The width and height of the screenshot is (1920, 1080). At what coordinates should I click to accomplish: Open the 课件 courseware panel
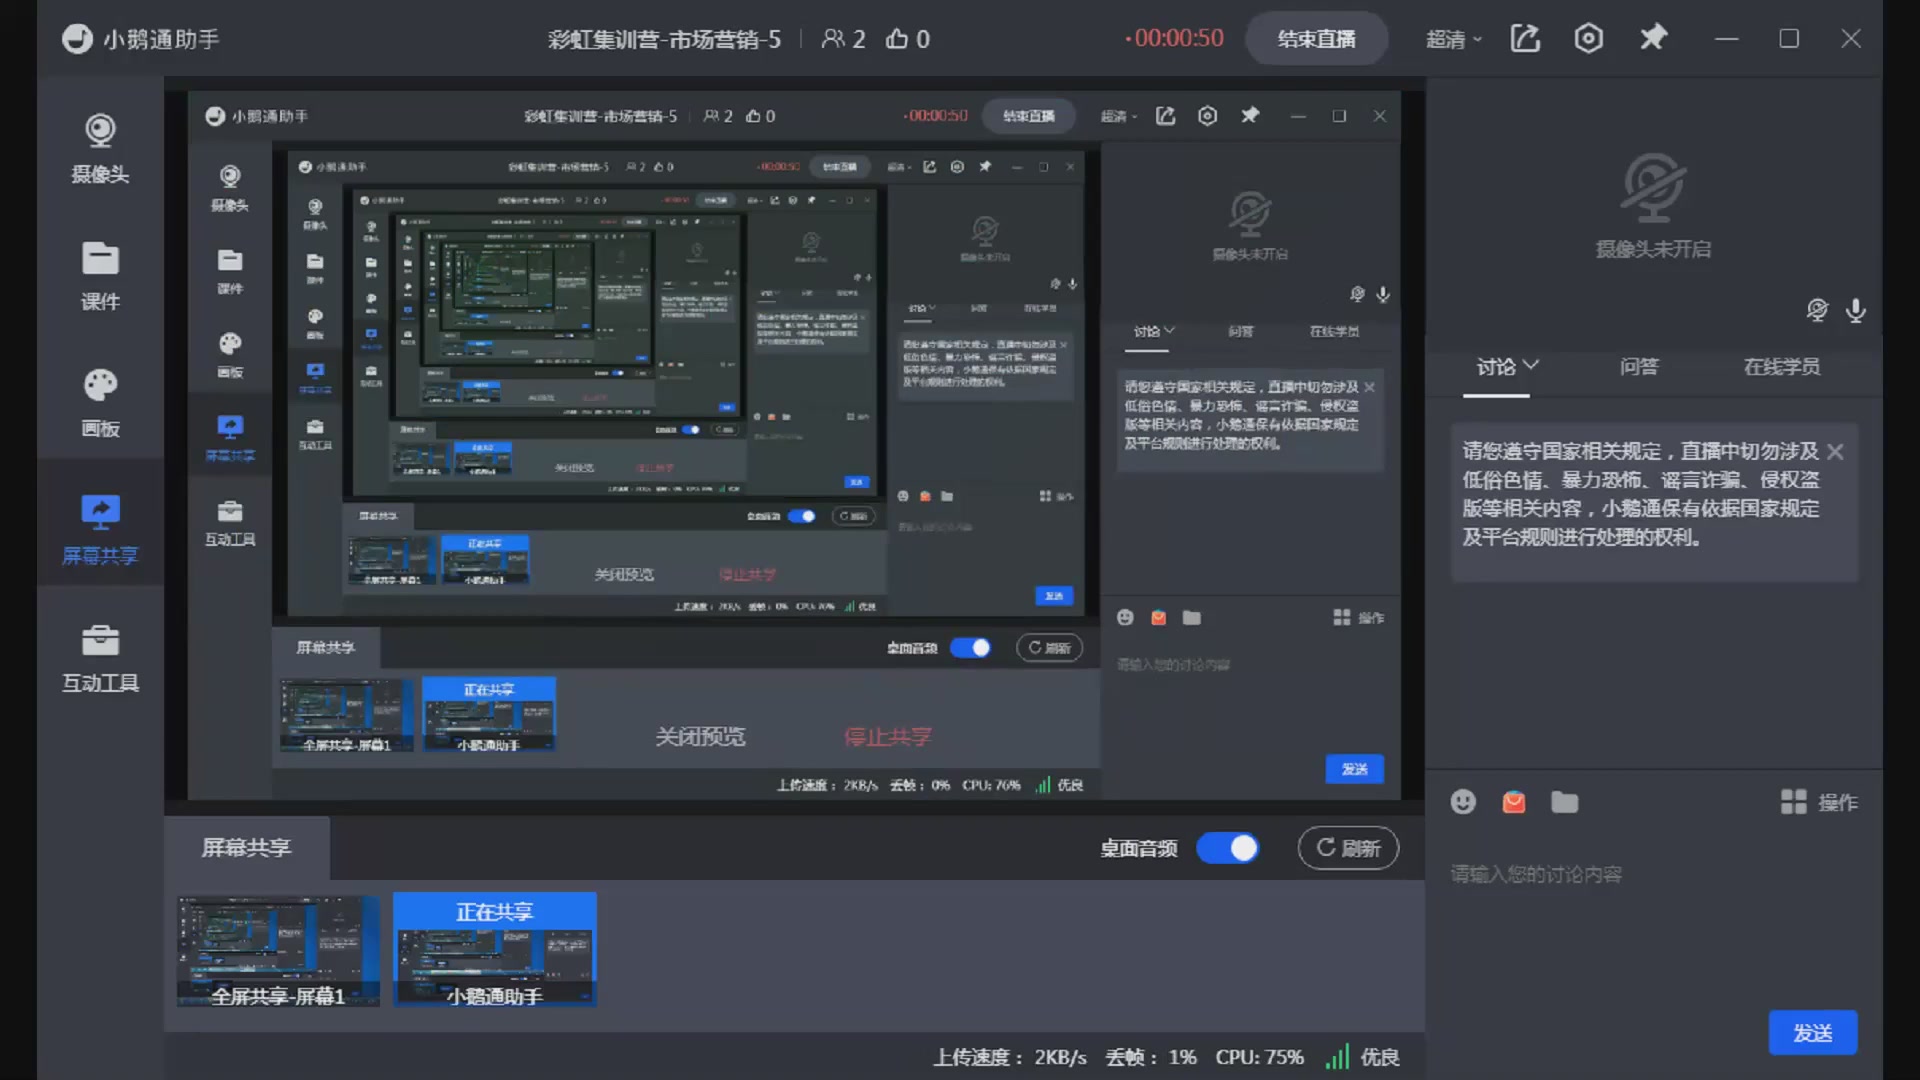[100, 276]
